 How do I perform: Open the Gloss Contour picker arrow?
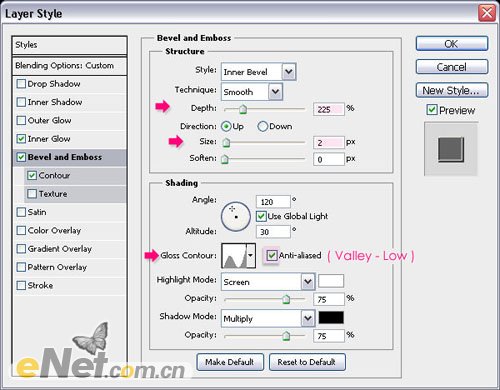click(251, 256)
